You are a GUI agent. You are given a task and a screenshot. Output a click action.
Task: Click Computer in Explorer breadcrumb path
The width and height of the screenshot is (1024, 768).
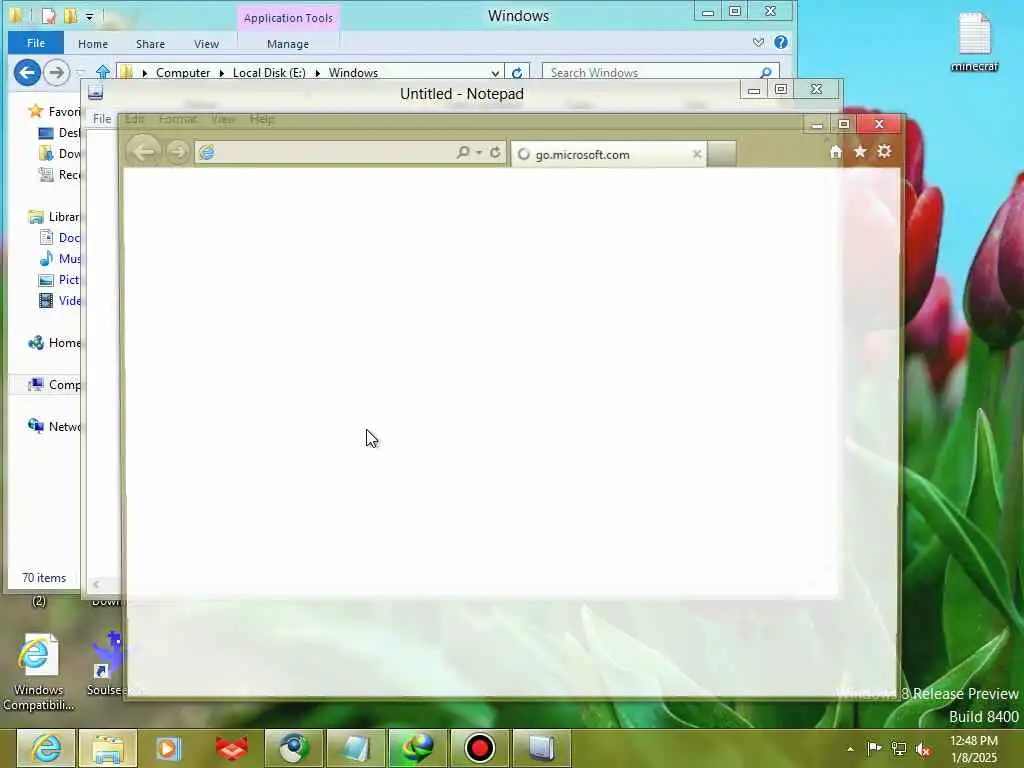click(183, 72)
